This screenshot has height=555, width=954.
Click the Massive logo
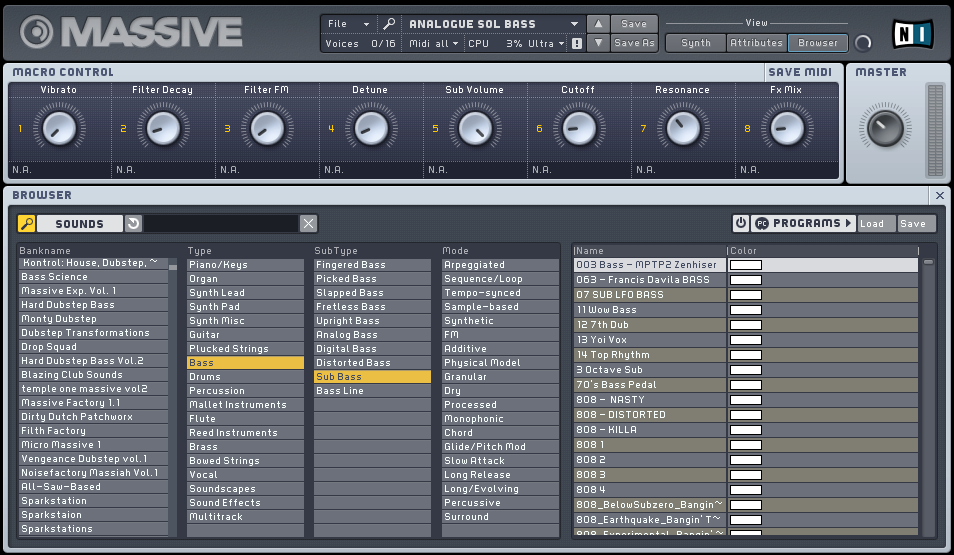(x=131, y=32)
